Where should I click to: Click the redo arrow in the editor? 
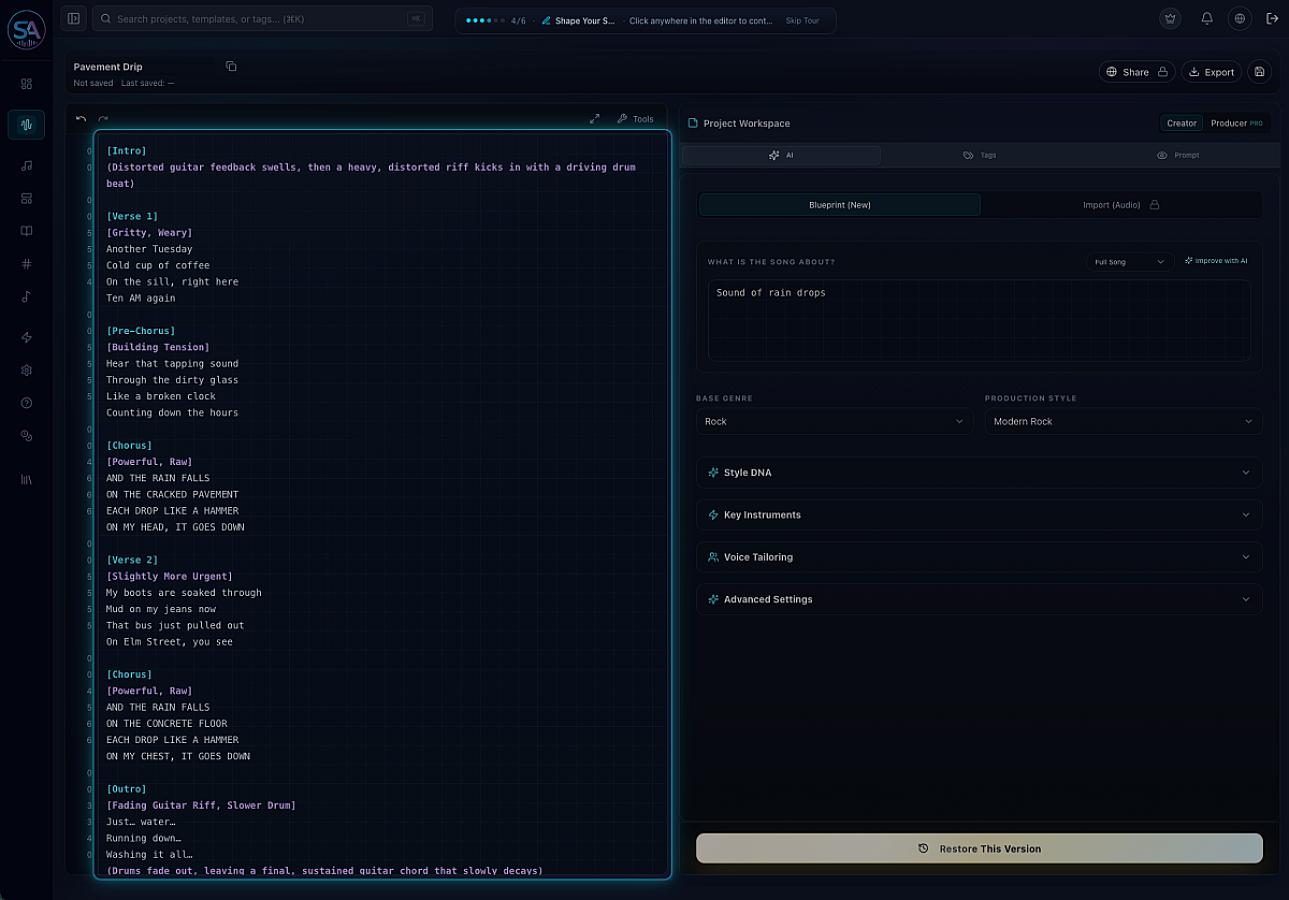pos(103,119)
